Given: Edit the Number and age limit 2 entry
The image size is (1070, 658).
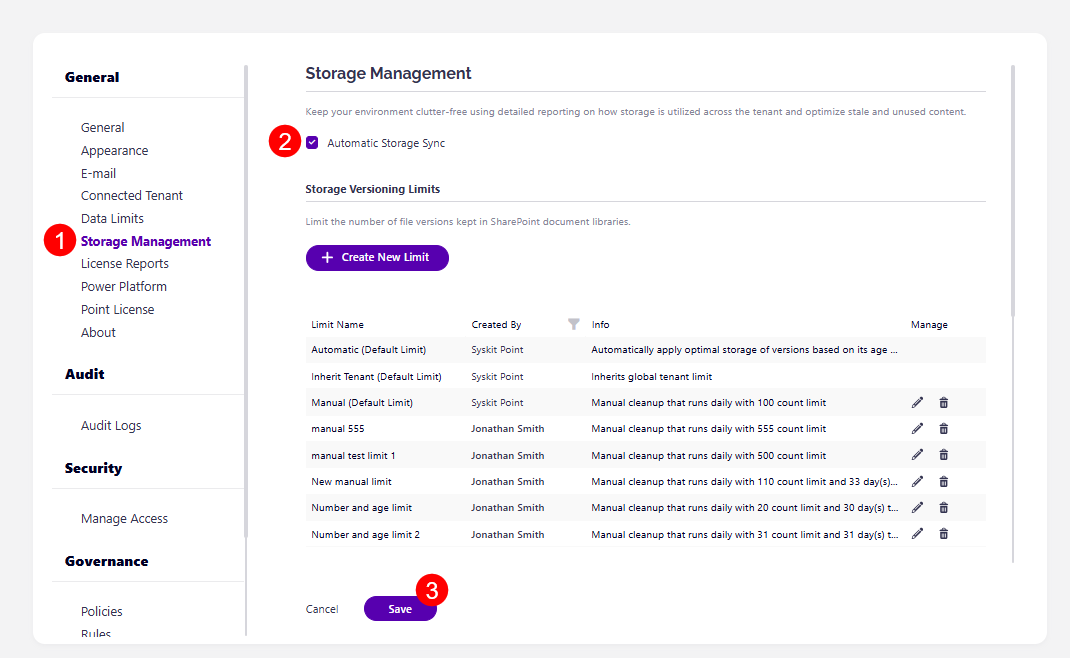Looking at the screenshot, I should [917, 533].
